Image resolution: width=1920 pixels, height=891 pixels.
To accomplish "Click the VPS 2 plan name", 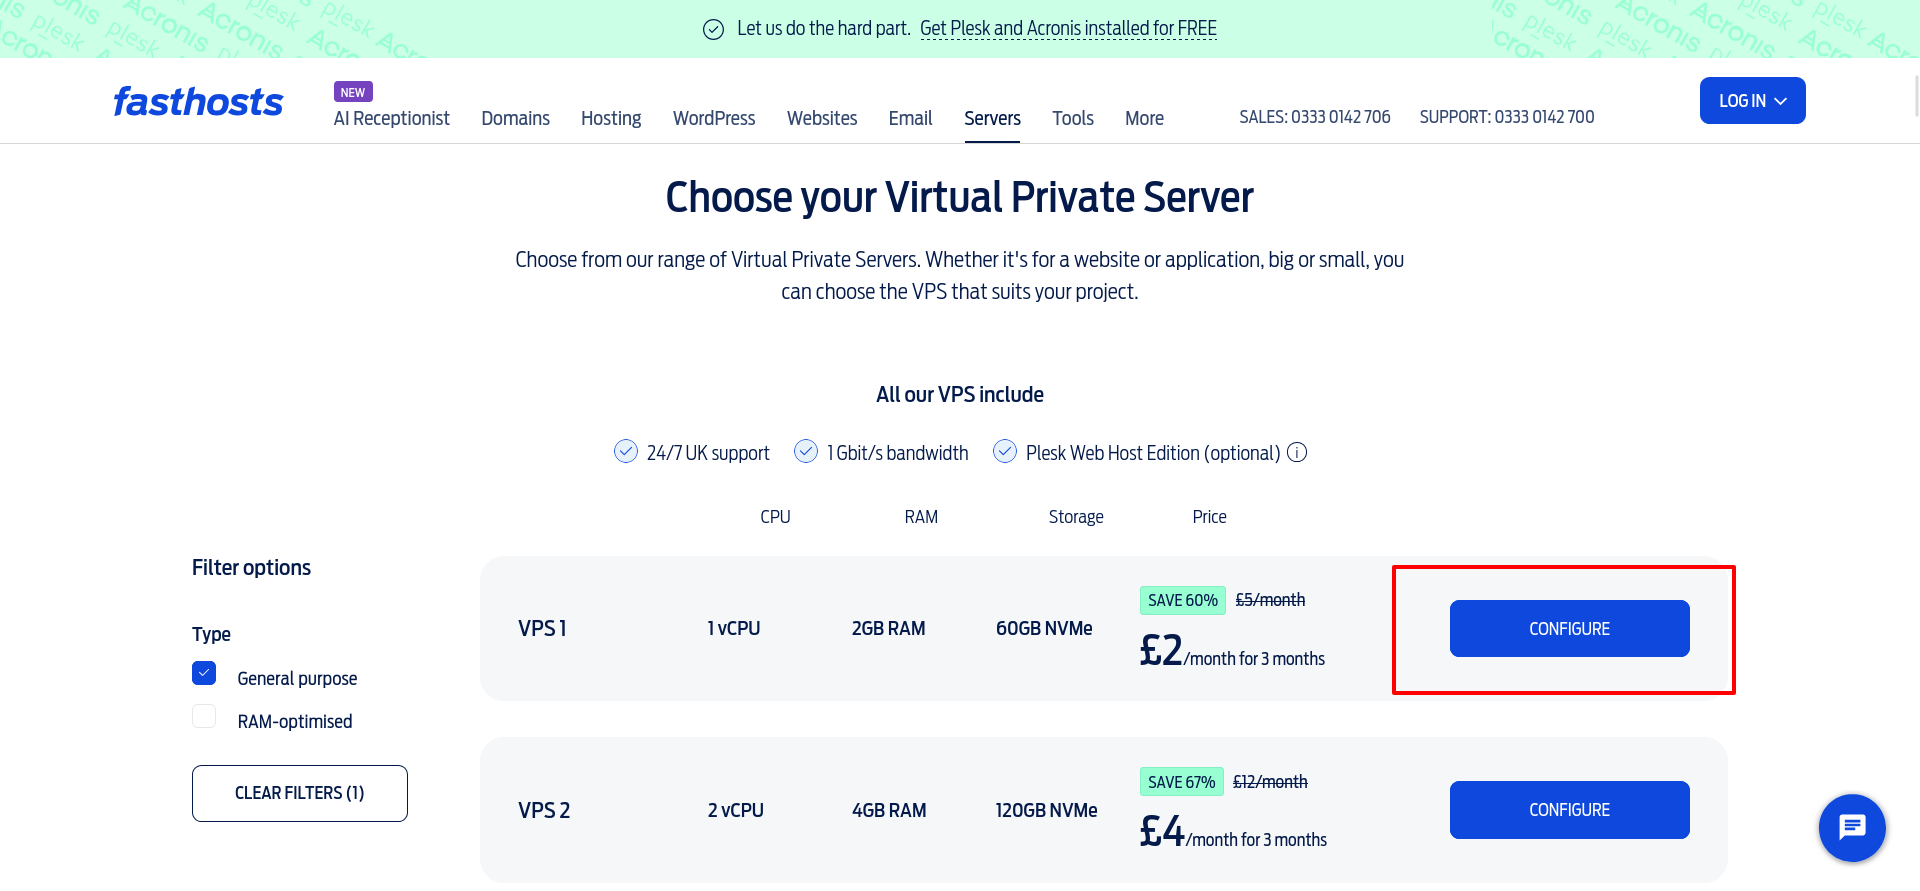I will 544,810.
